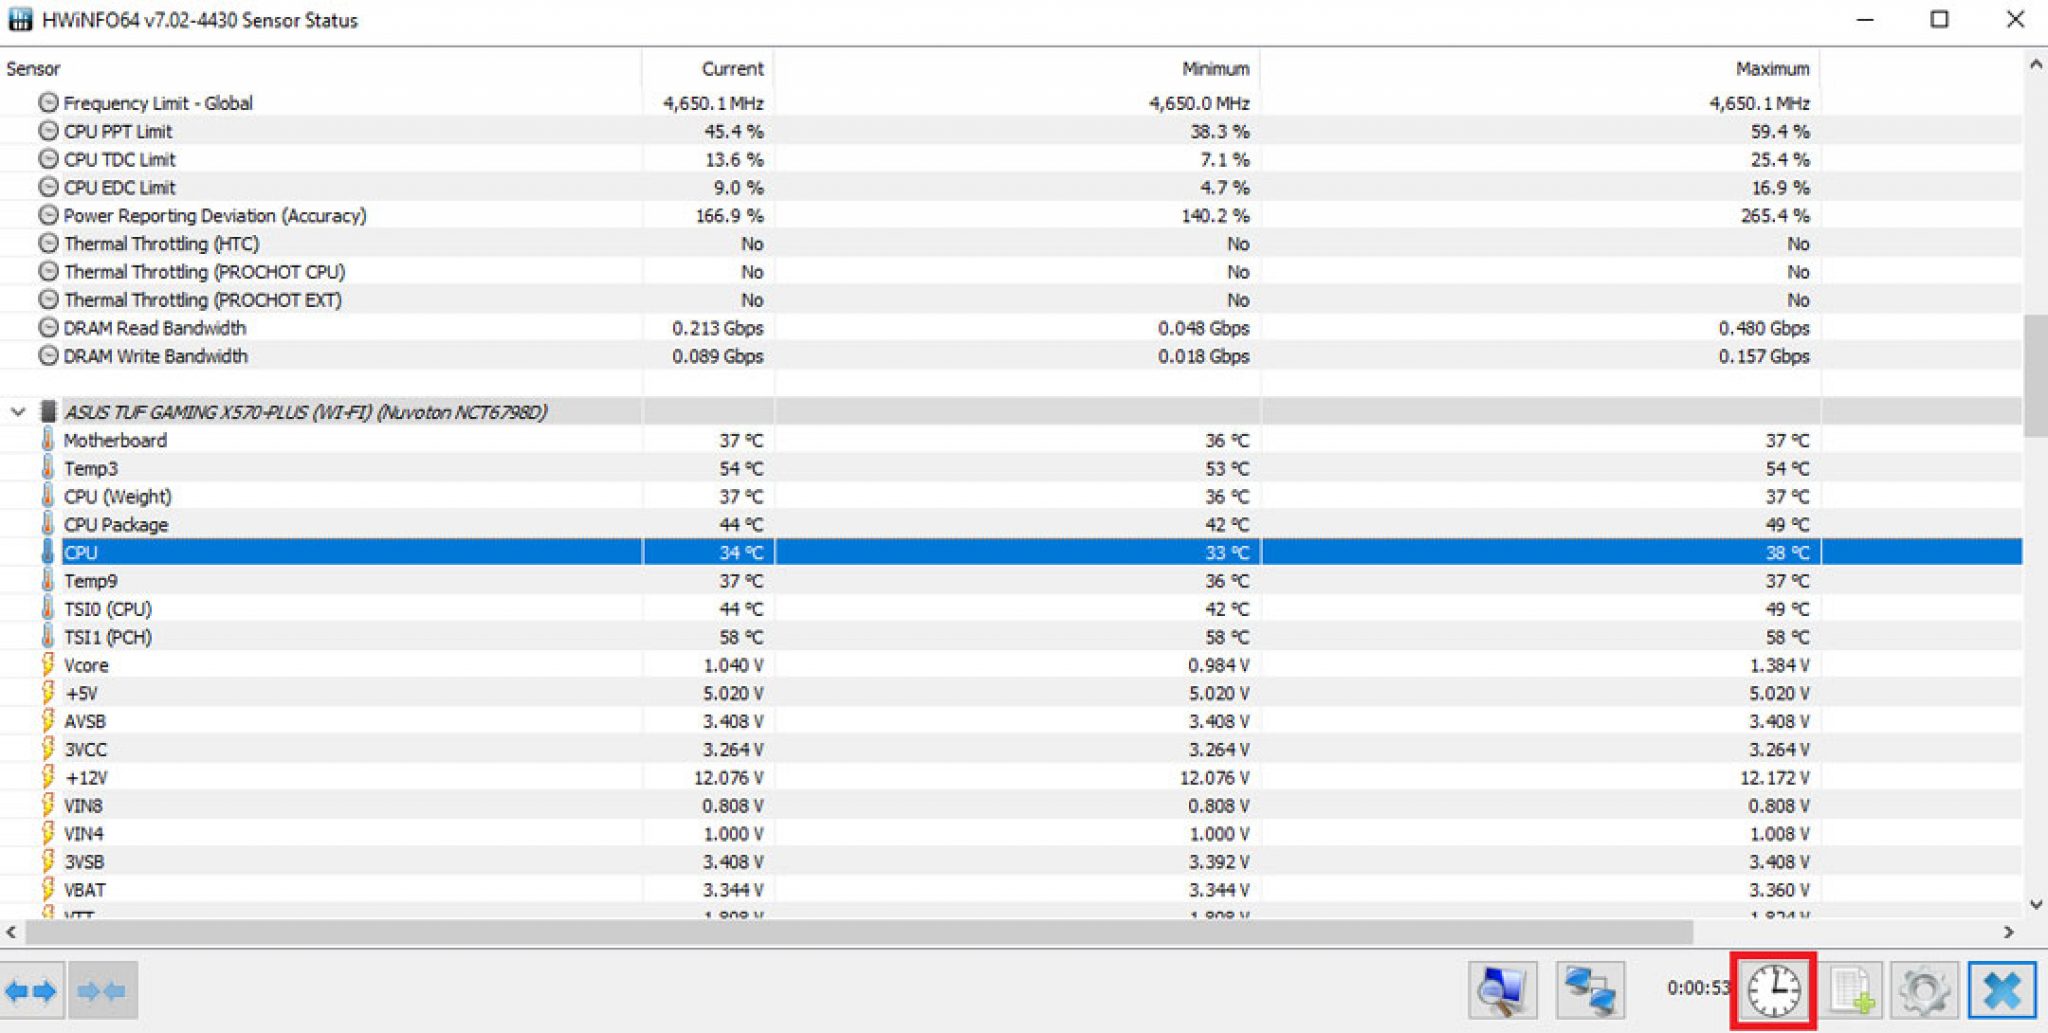Click the horizontal scrollbar right arrow
The height and width of the screenshot is (1033, 2048).
click(2009, 932)
